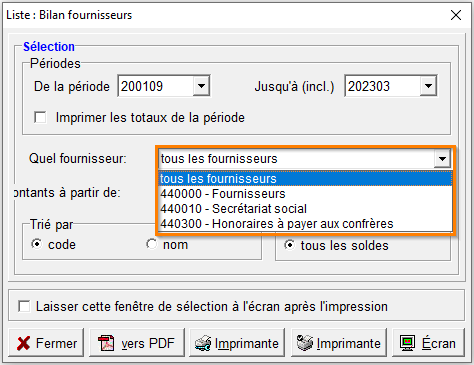The image size is (474, 365).
Task: Click the first printer icon
Action: pyautogui.click(x=203, y=343)
